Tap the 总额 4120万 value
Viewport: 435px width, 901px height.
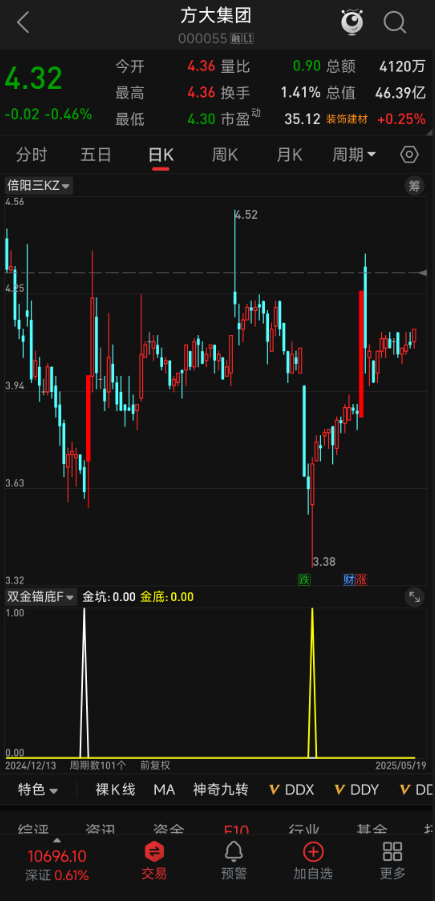tap(402, 67)
